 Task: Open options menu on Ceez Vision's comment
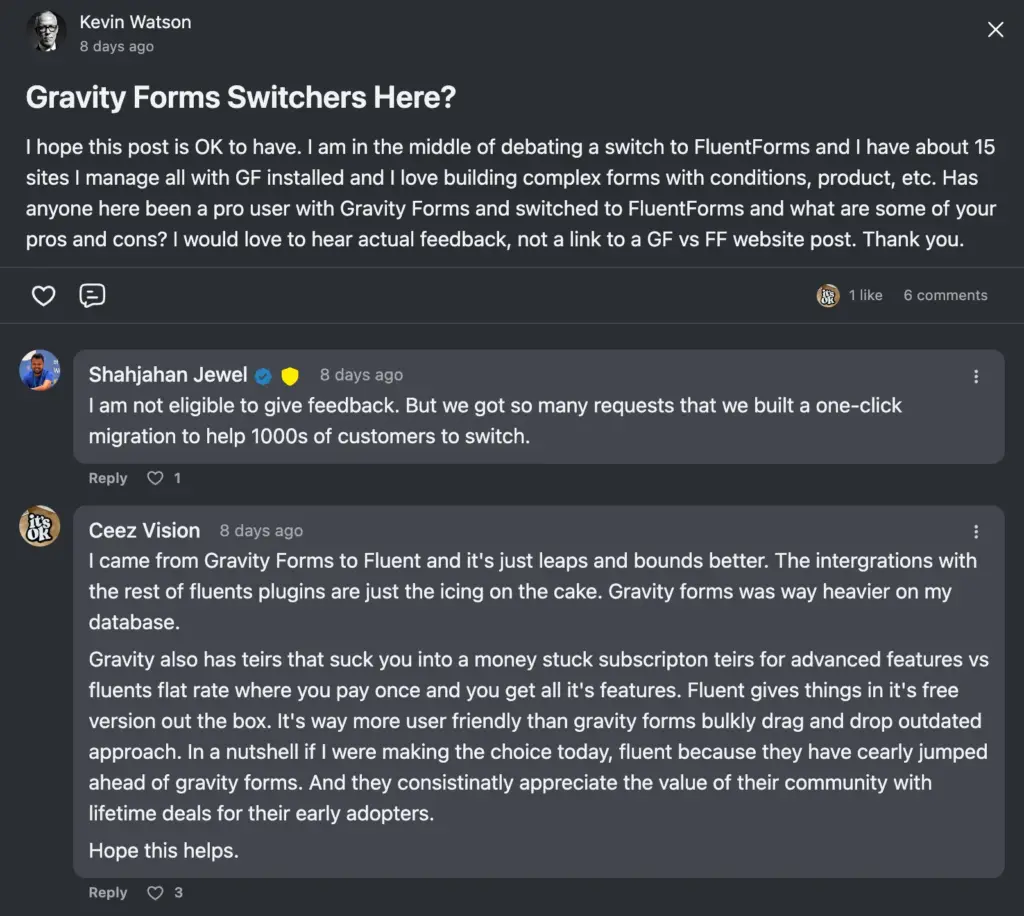click(976, 532)
